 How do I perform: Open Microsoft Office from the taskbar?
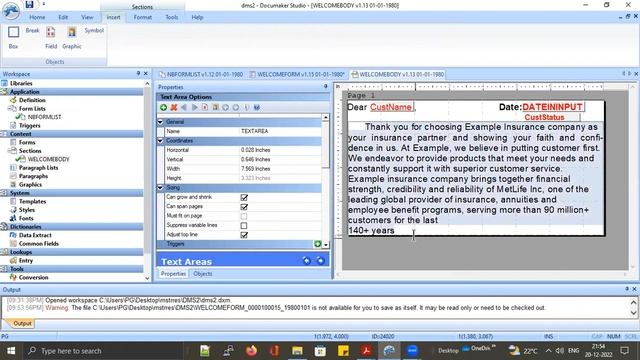(x=274, y=350)
